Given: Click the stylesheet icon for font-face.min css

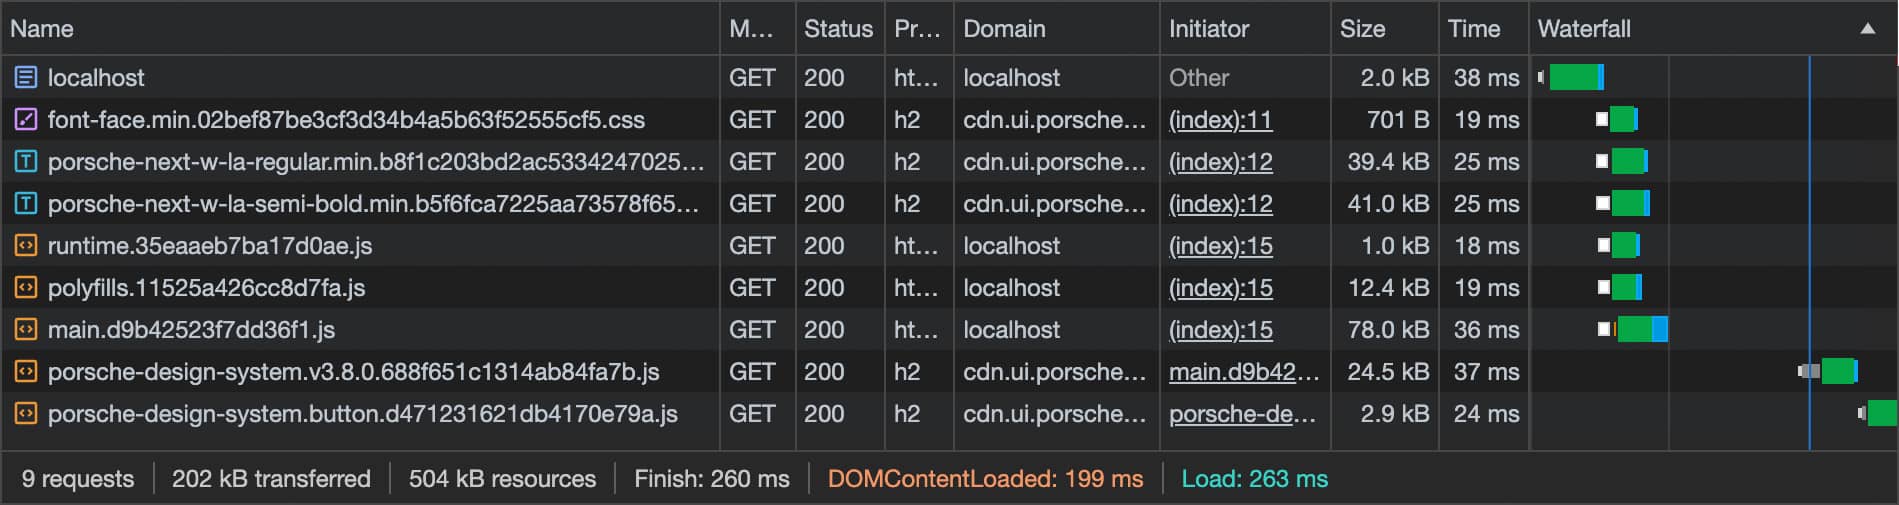Looking at the screenshot, I should (x=26, y=119).
